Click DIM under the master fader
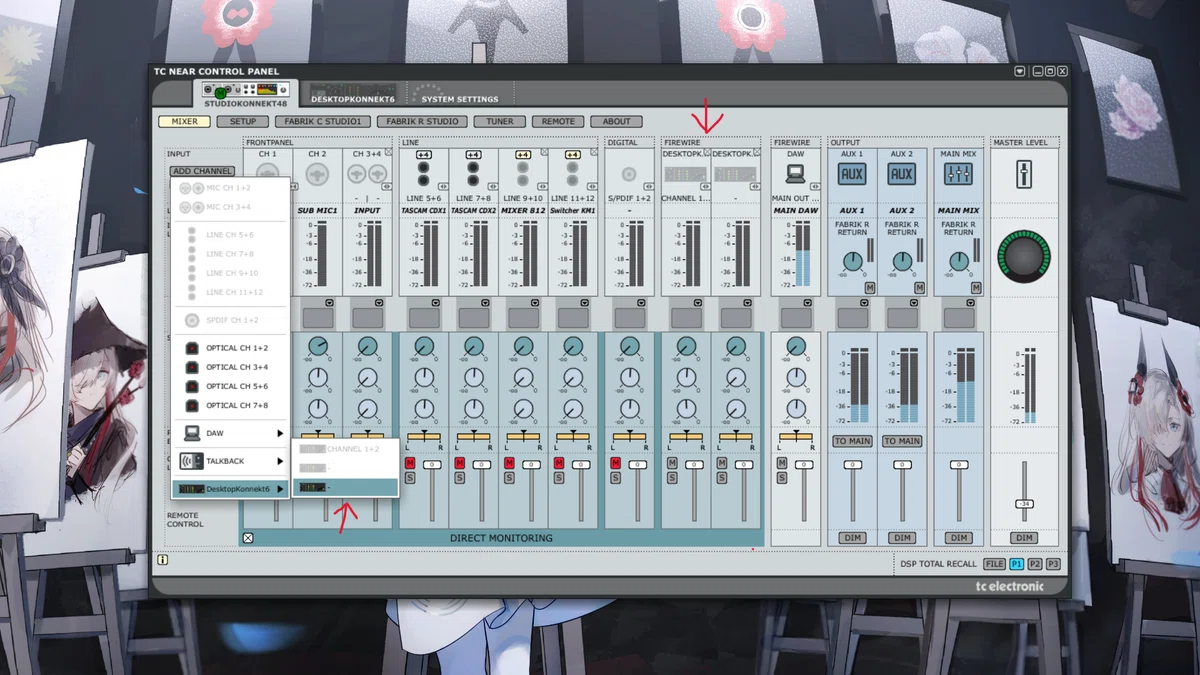Viewport: 1200px width, 675px height. 1024,538
